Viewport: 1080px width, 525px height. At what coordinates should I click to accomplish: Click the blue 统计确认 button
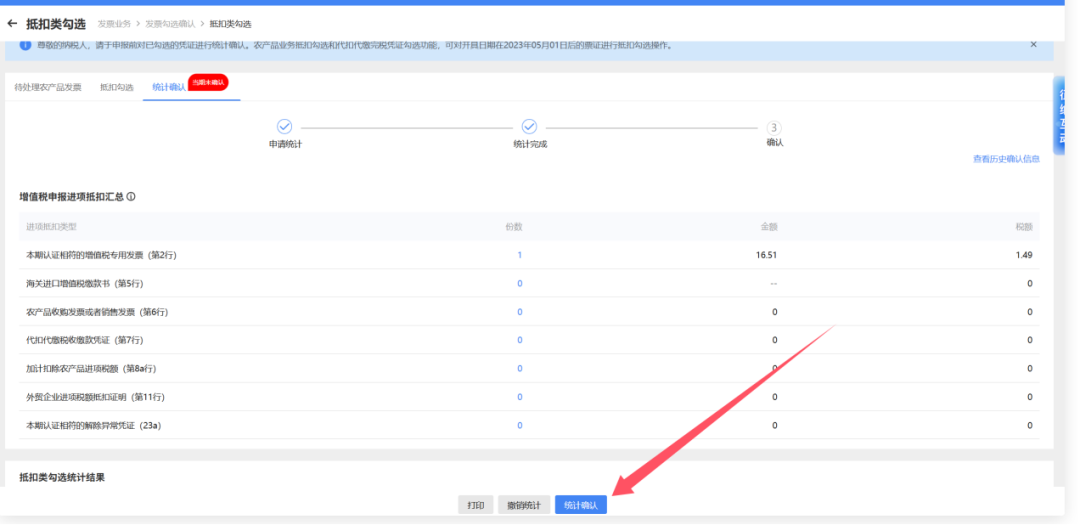(x=581, y=505)
